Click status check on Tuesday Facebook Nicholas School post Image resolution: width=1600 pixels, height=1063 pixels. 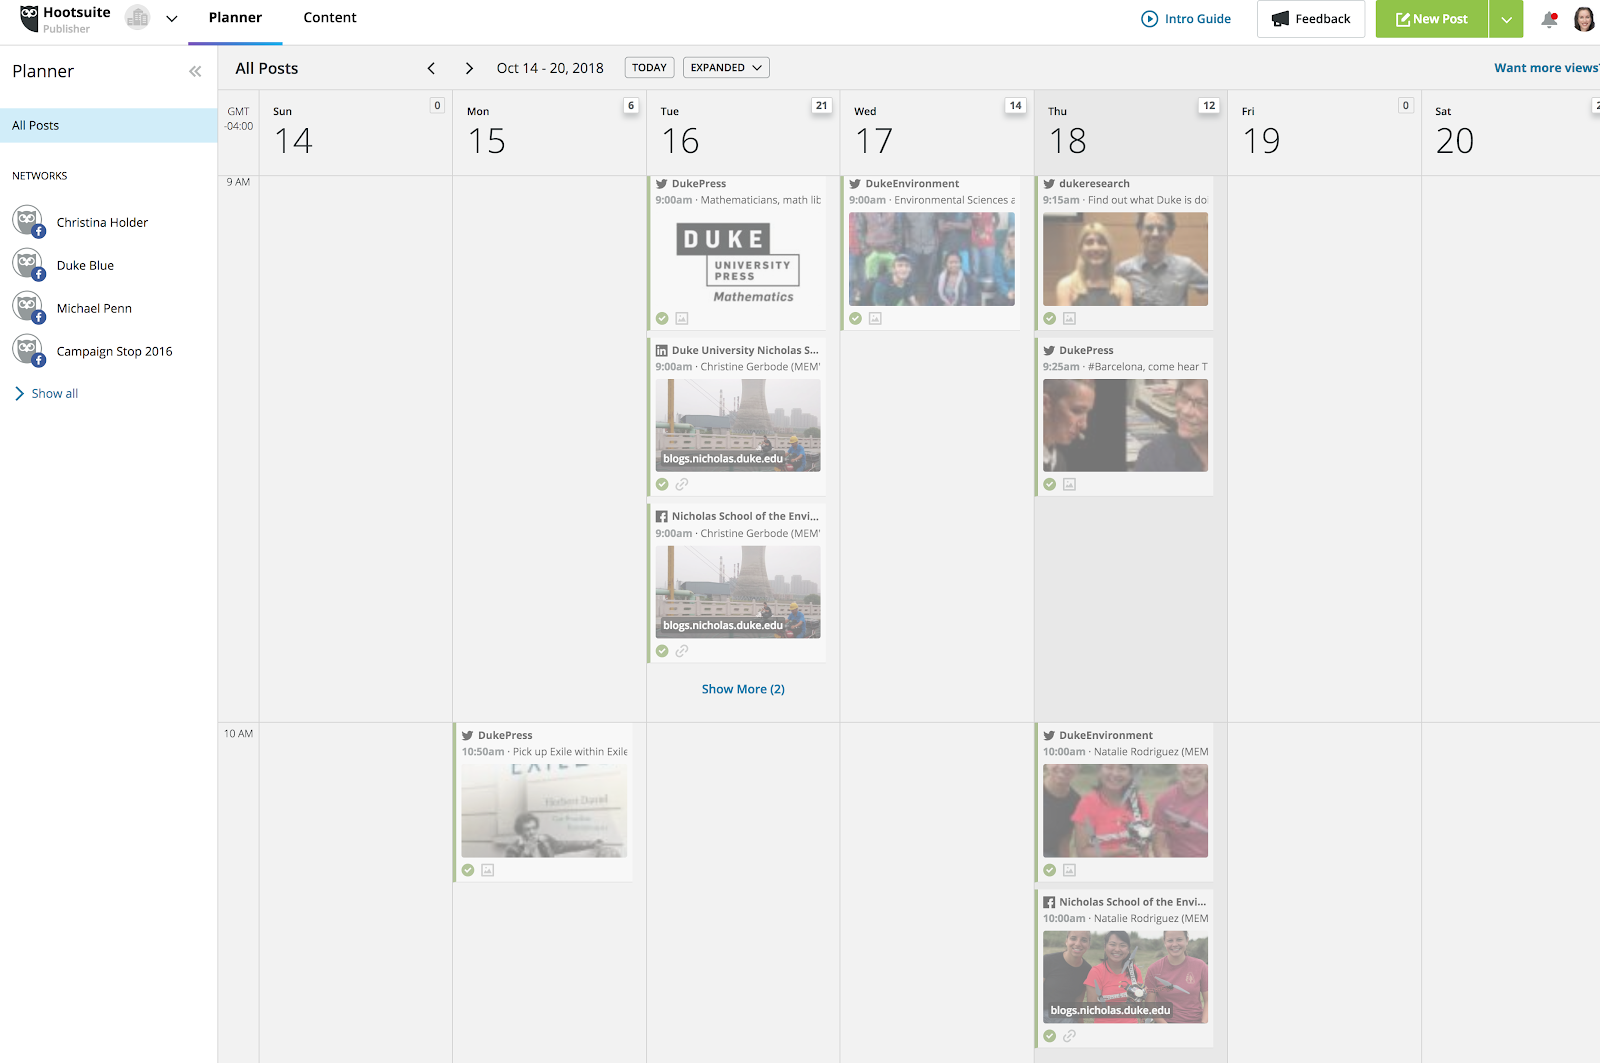pyautogui.click(x=662, y=651)
